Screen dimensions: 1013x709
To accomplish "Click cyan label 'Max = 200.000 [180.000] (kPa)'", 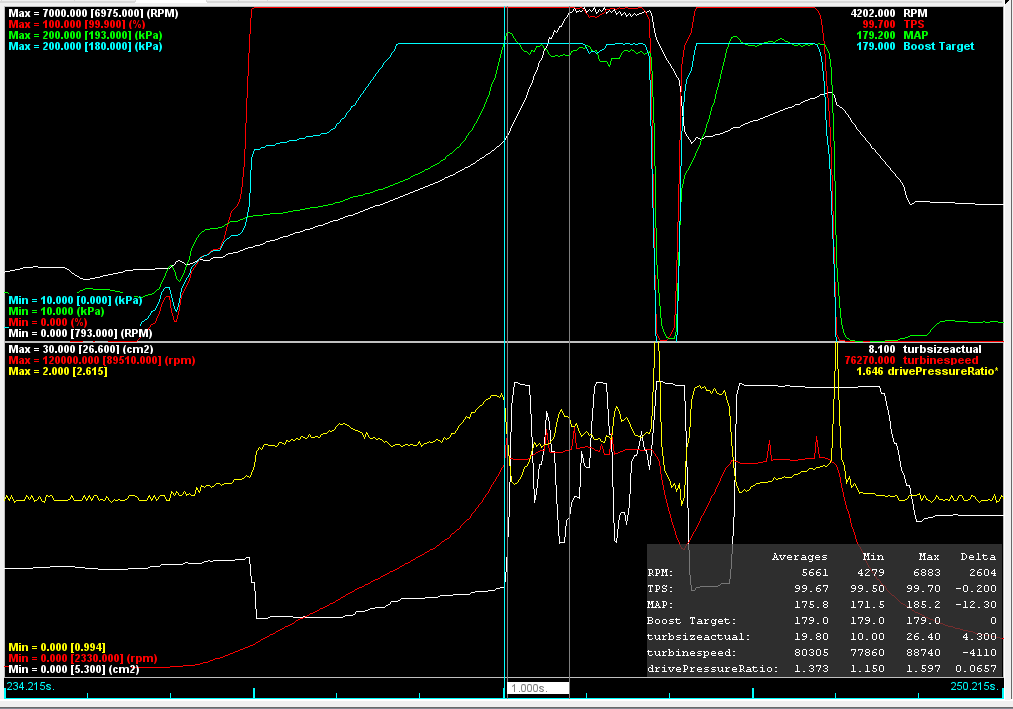I will (x=85, y=46).
